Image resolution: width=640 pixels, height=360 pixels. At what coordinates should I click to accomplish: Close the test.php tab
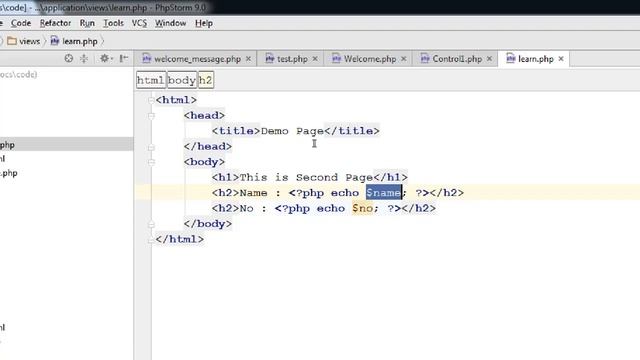pos(315,59)
